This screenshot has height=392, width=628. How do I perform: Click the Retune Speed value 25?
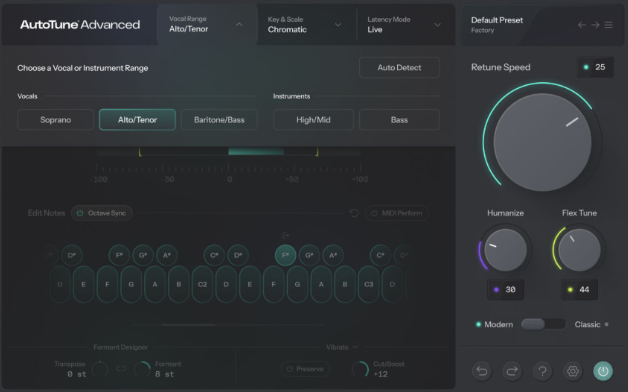coord(595,67)
